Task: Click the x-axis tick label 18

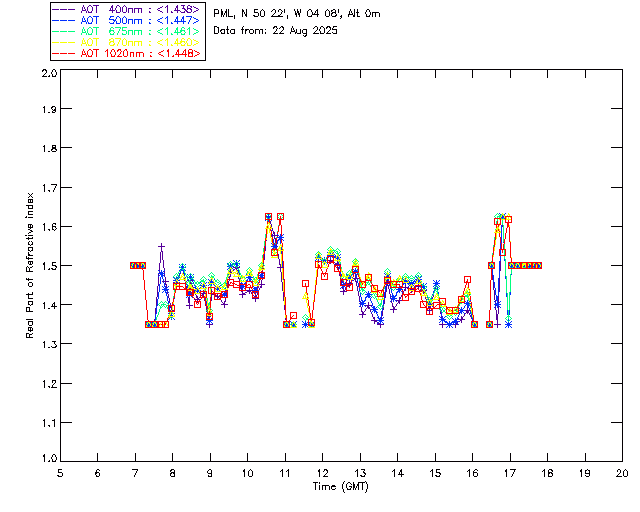Action: coord(547,473)
